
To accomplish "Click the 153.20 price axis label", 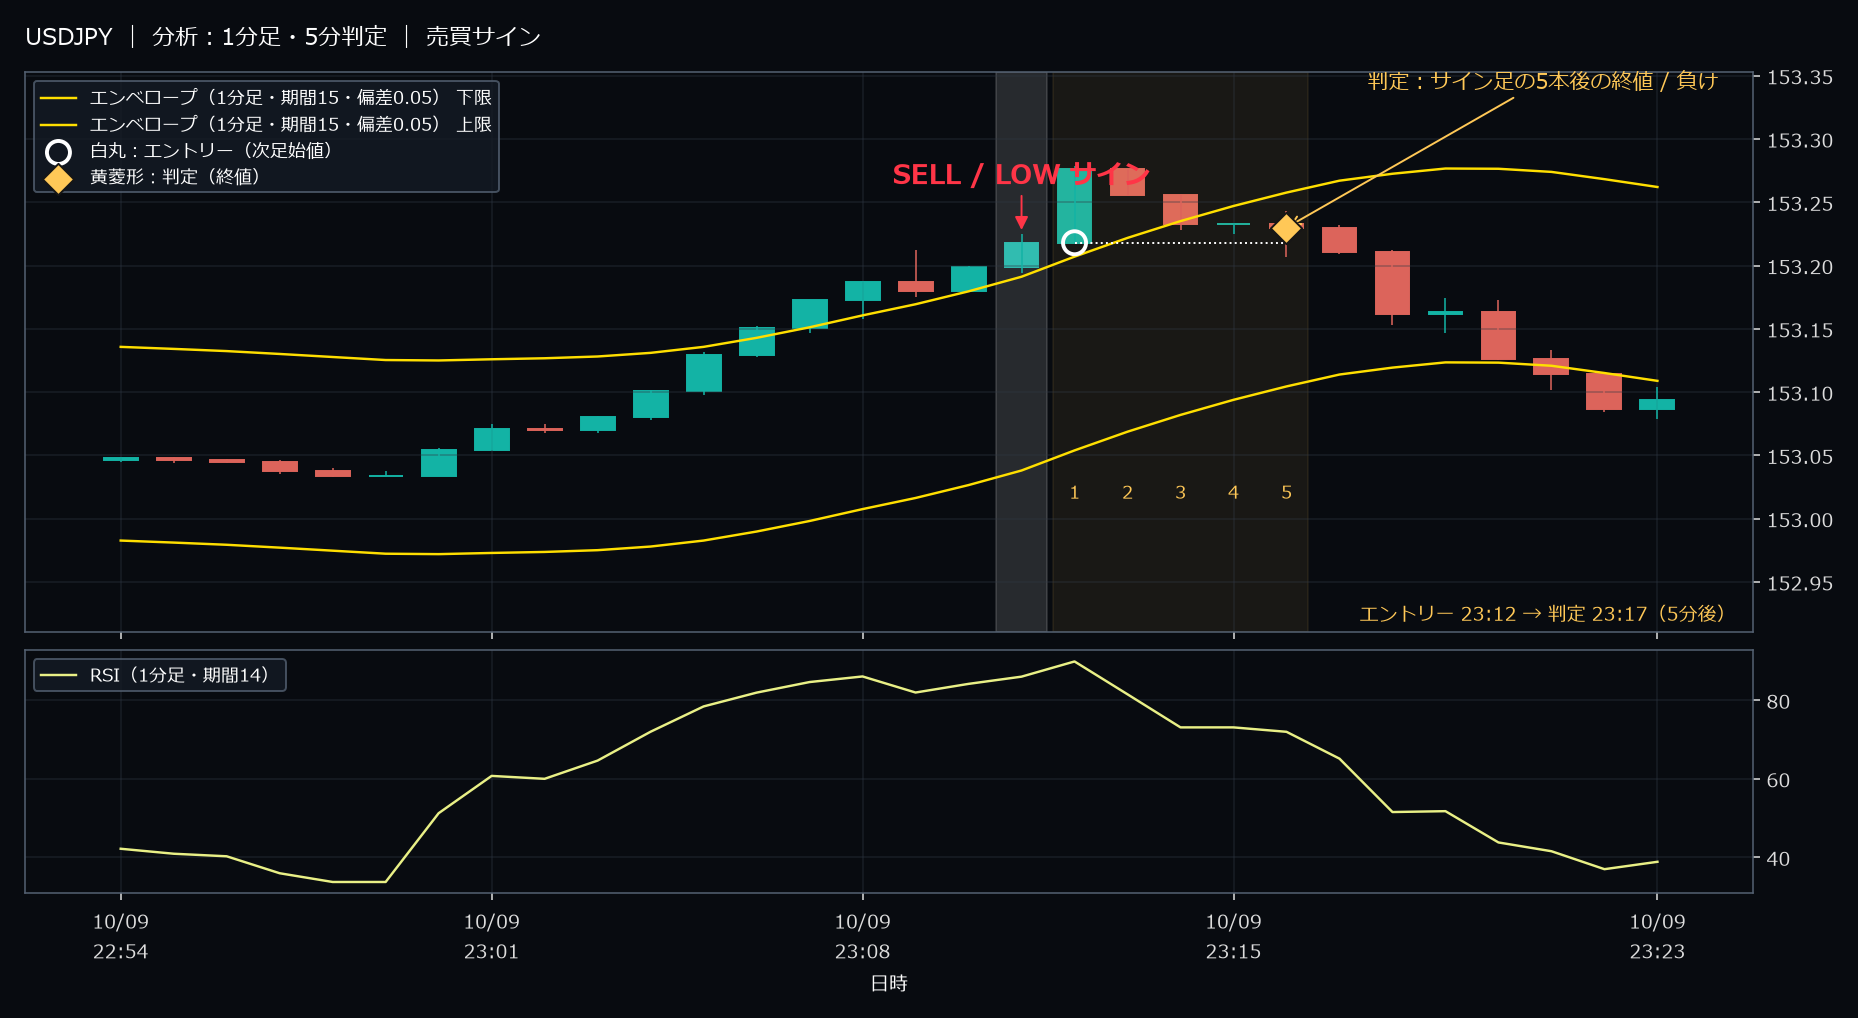I will [x=1800, y=267].
